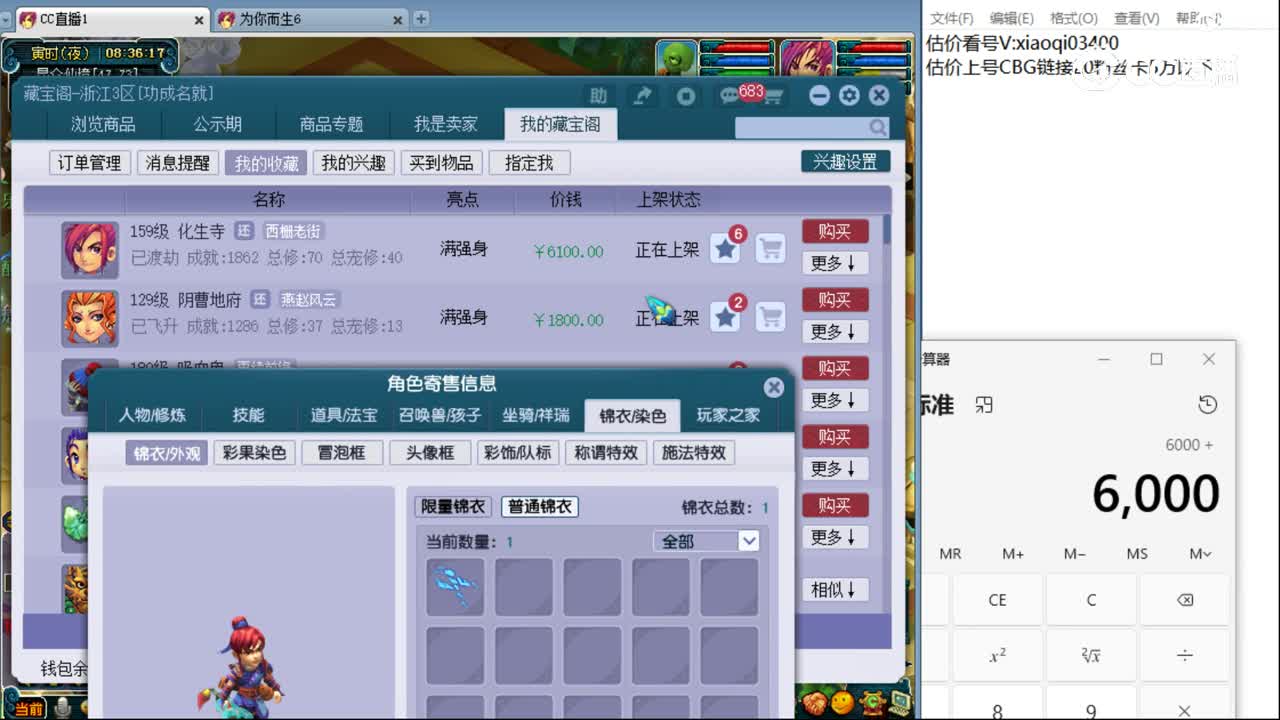The height and width of the screenshot is (720, 1280).
Task: Open the Calculator history icon
Action: click(x=1208, y=405)
